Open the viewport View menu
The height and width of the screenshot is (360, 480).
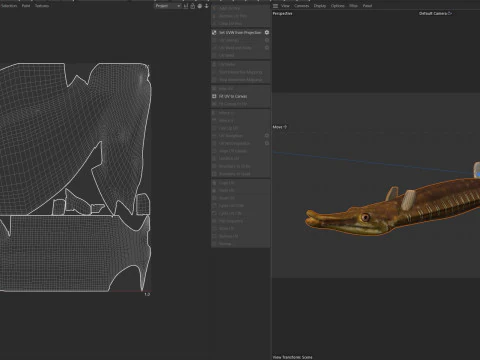tap(285, 6)
